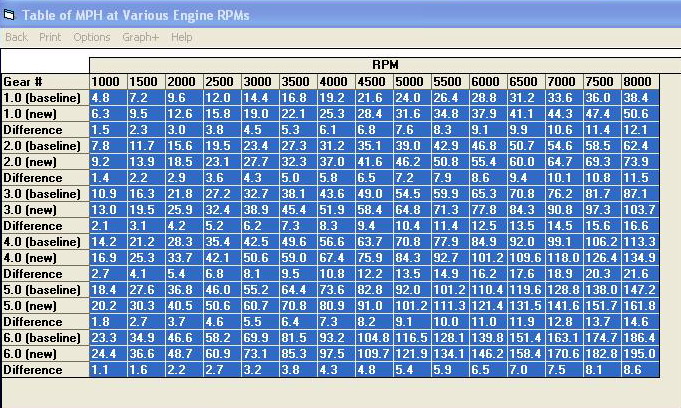Screen dimensions: 681x408
Task: Open the Options menu
Action: 92,37
